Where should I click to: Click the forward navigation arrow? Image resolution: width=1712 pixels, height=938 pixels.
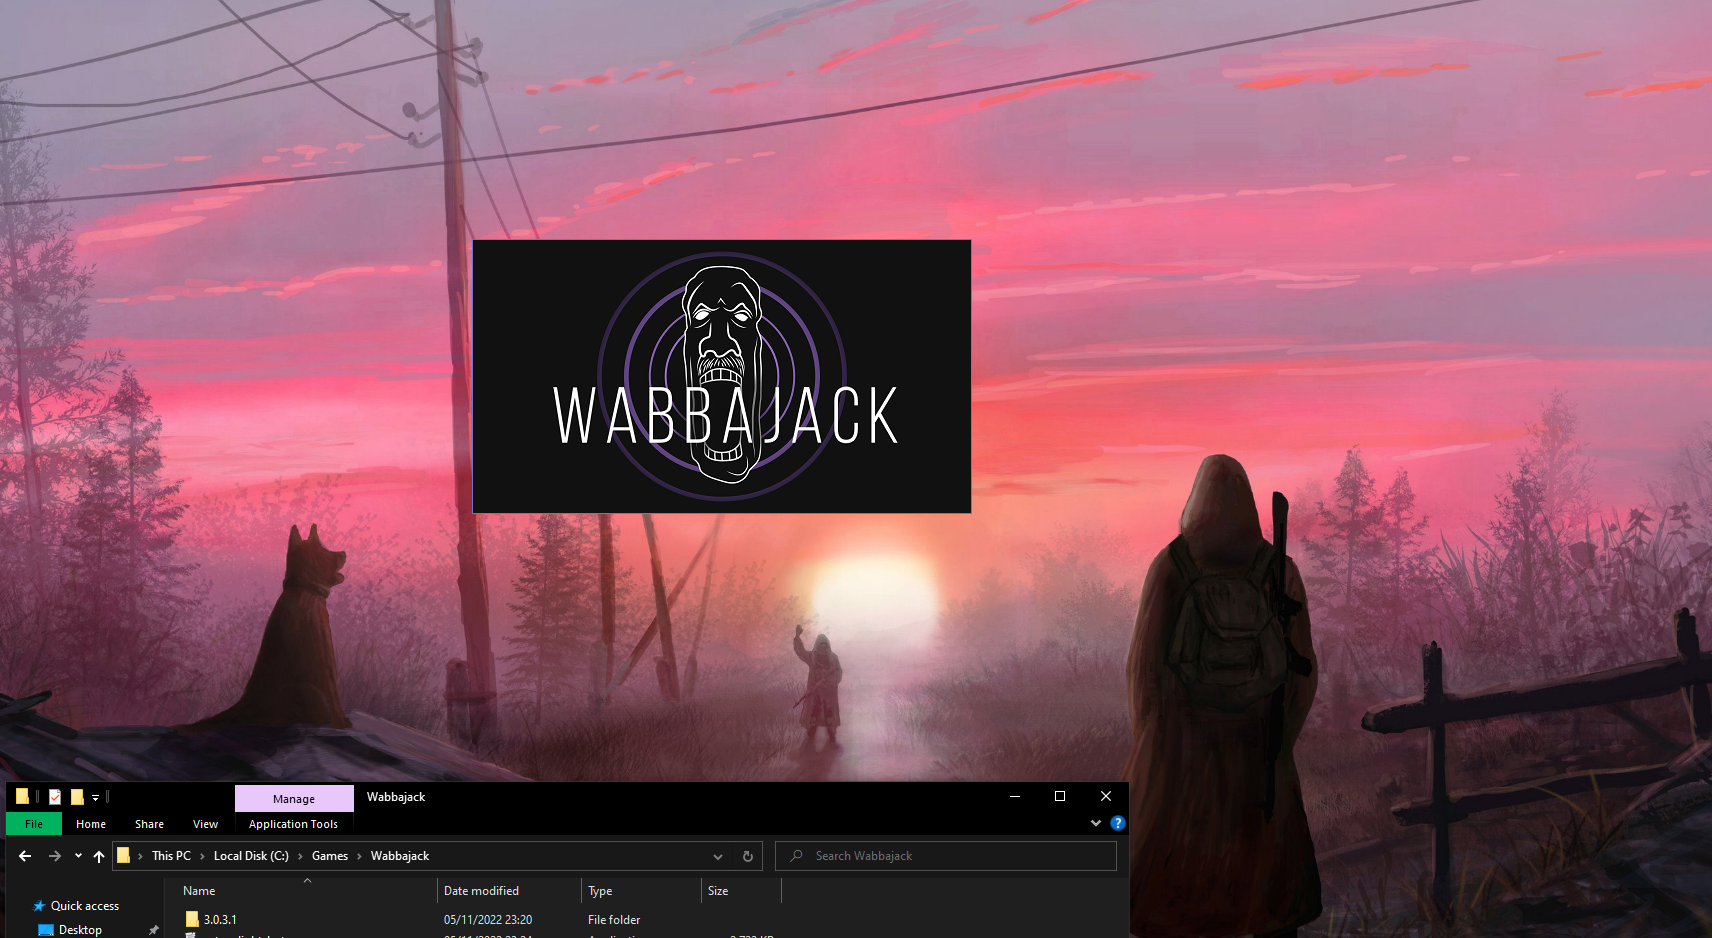pos(55,856)
